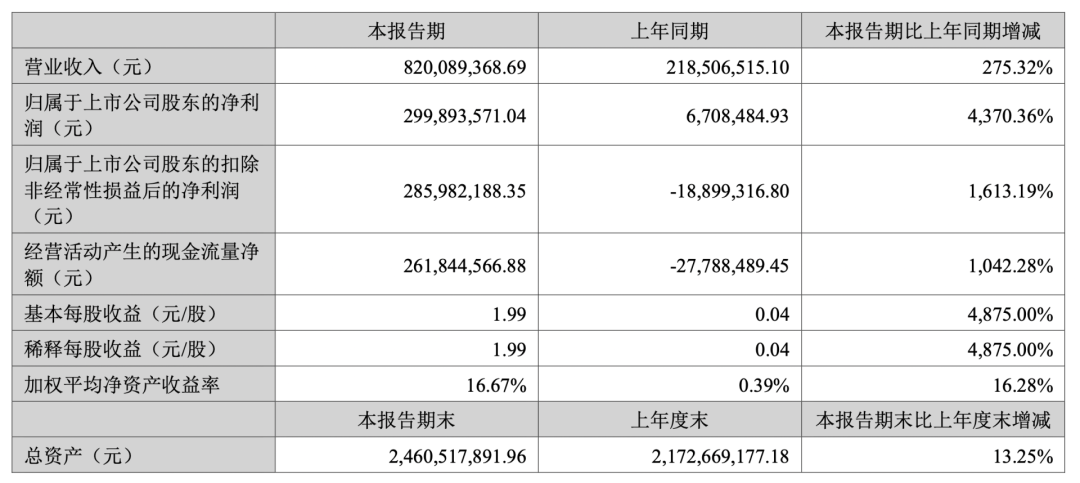This screenshot has width=1080, height=483.
Task: Select the net profit value 299,893,571.04
Action: point(454,117)
